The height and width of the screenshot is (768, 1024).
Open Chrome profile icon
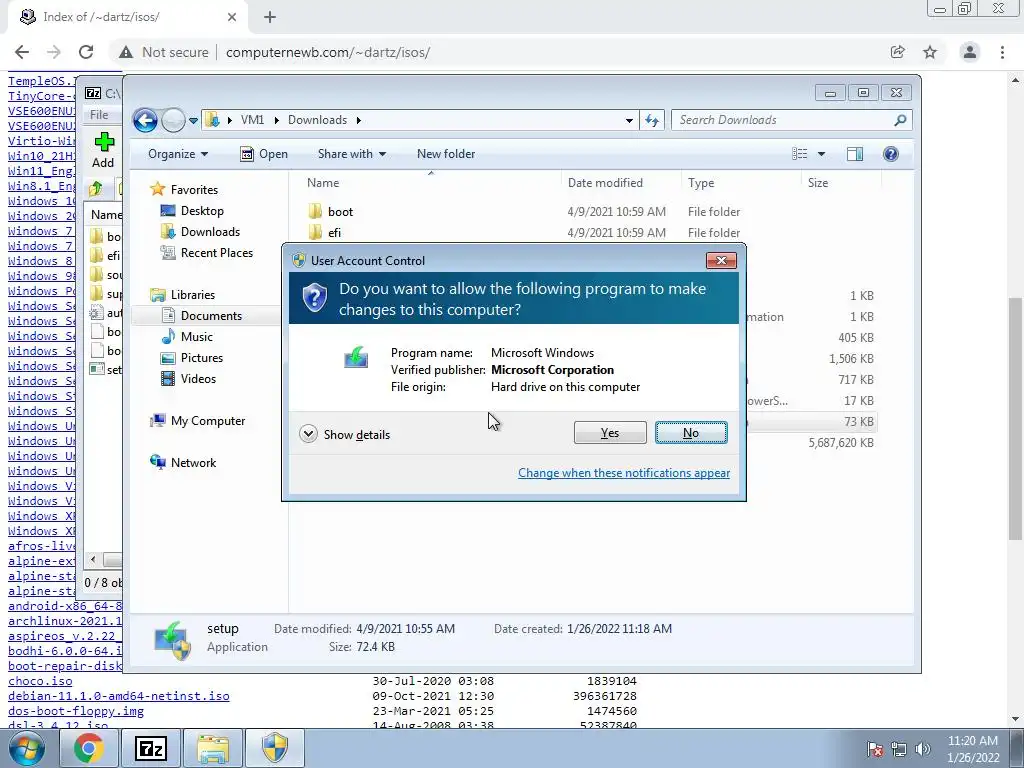(970, 52)
